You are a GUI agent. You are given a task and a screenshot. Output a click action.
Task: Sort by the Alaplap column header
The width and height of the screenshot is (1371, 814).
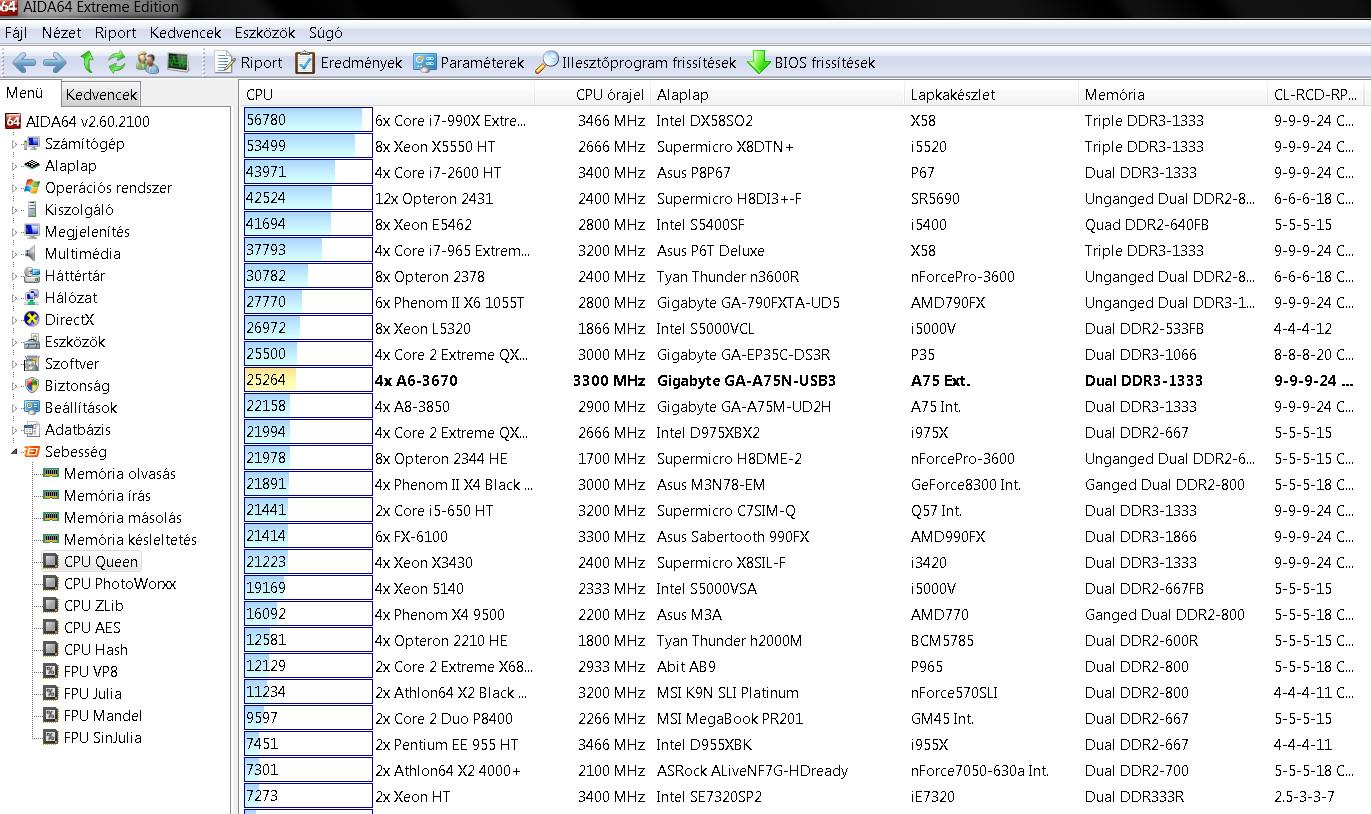tap(777, 95)
